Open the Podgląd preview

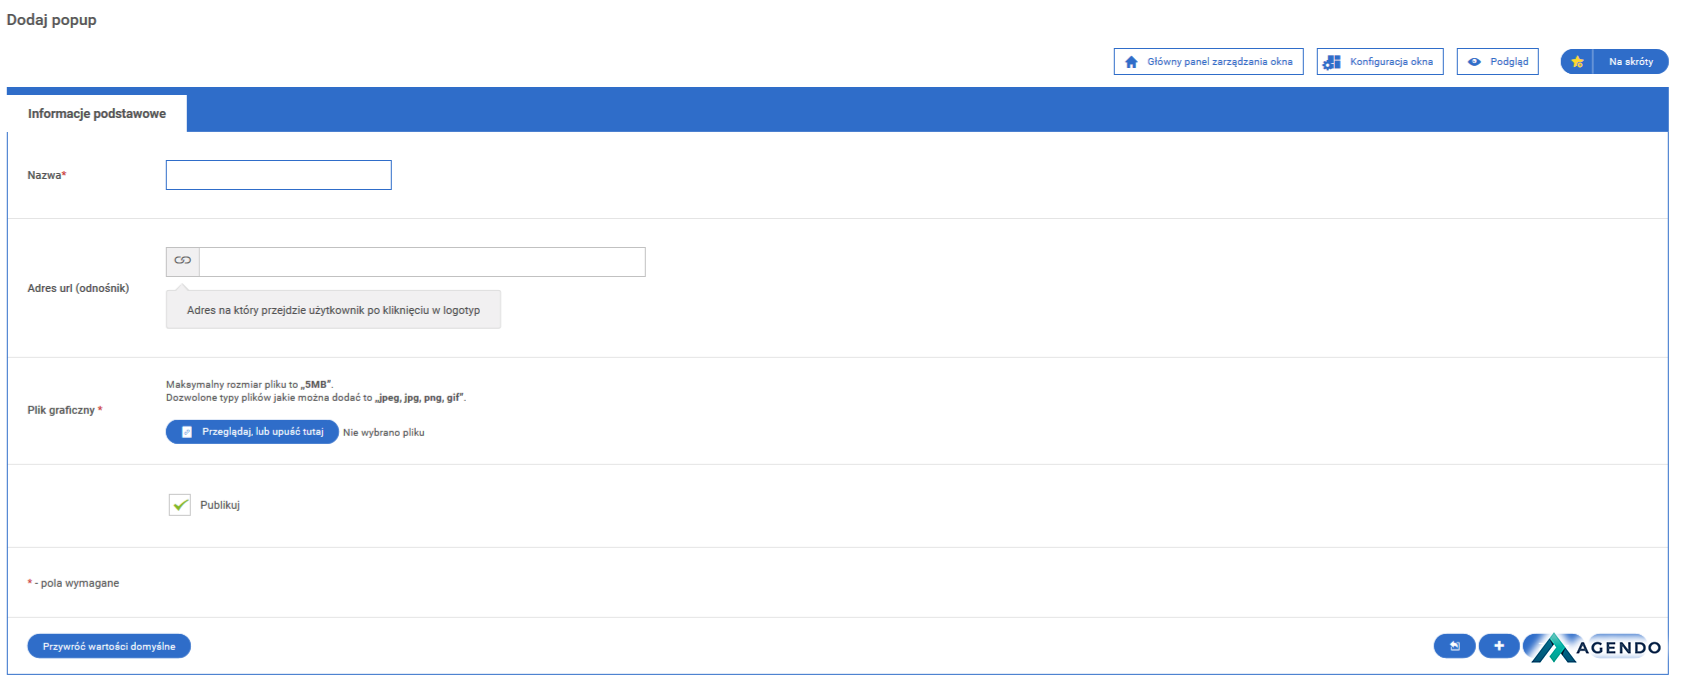coord(1498,62)
